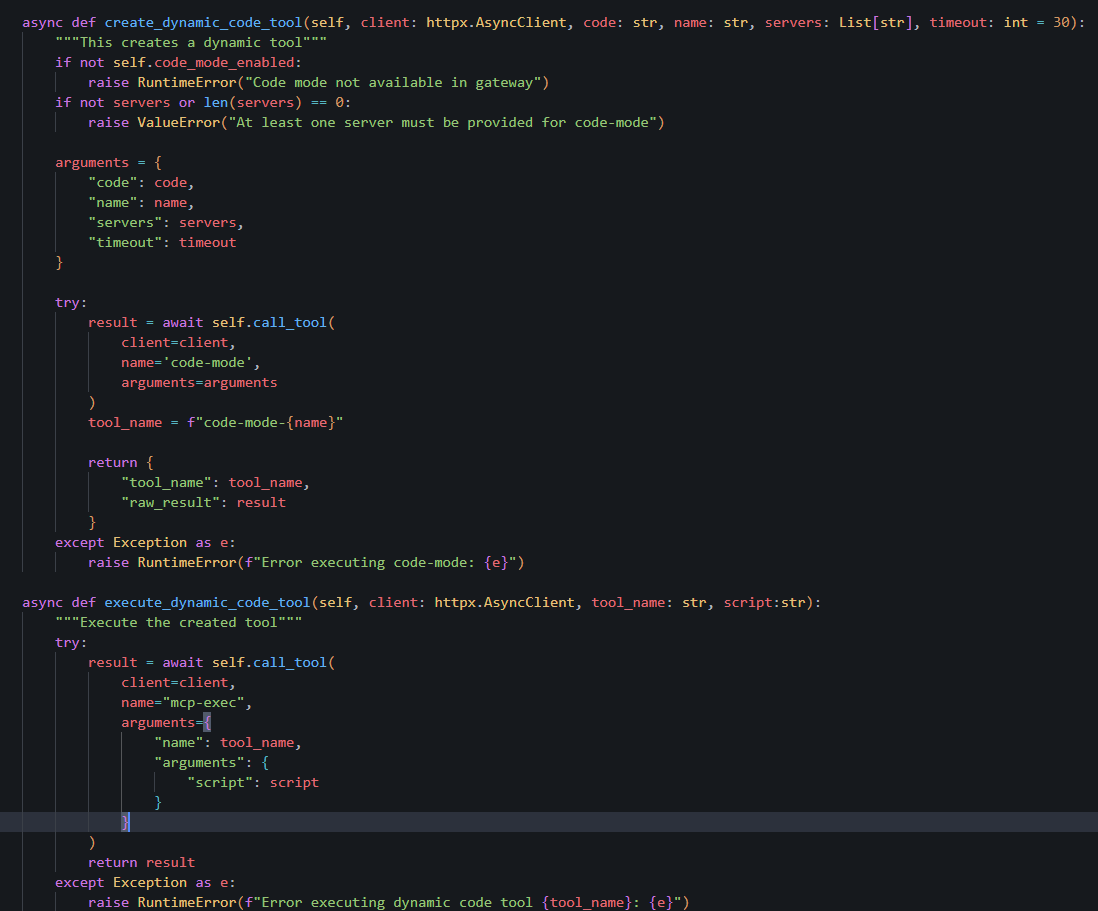This screenshot has height=911, width=1098.
Task: Click the execute_dynamic_code_tool function name
Action: coord(207,602)
